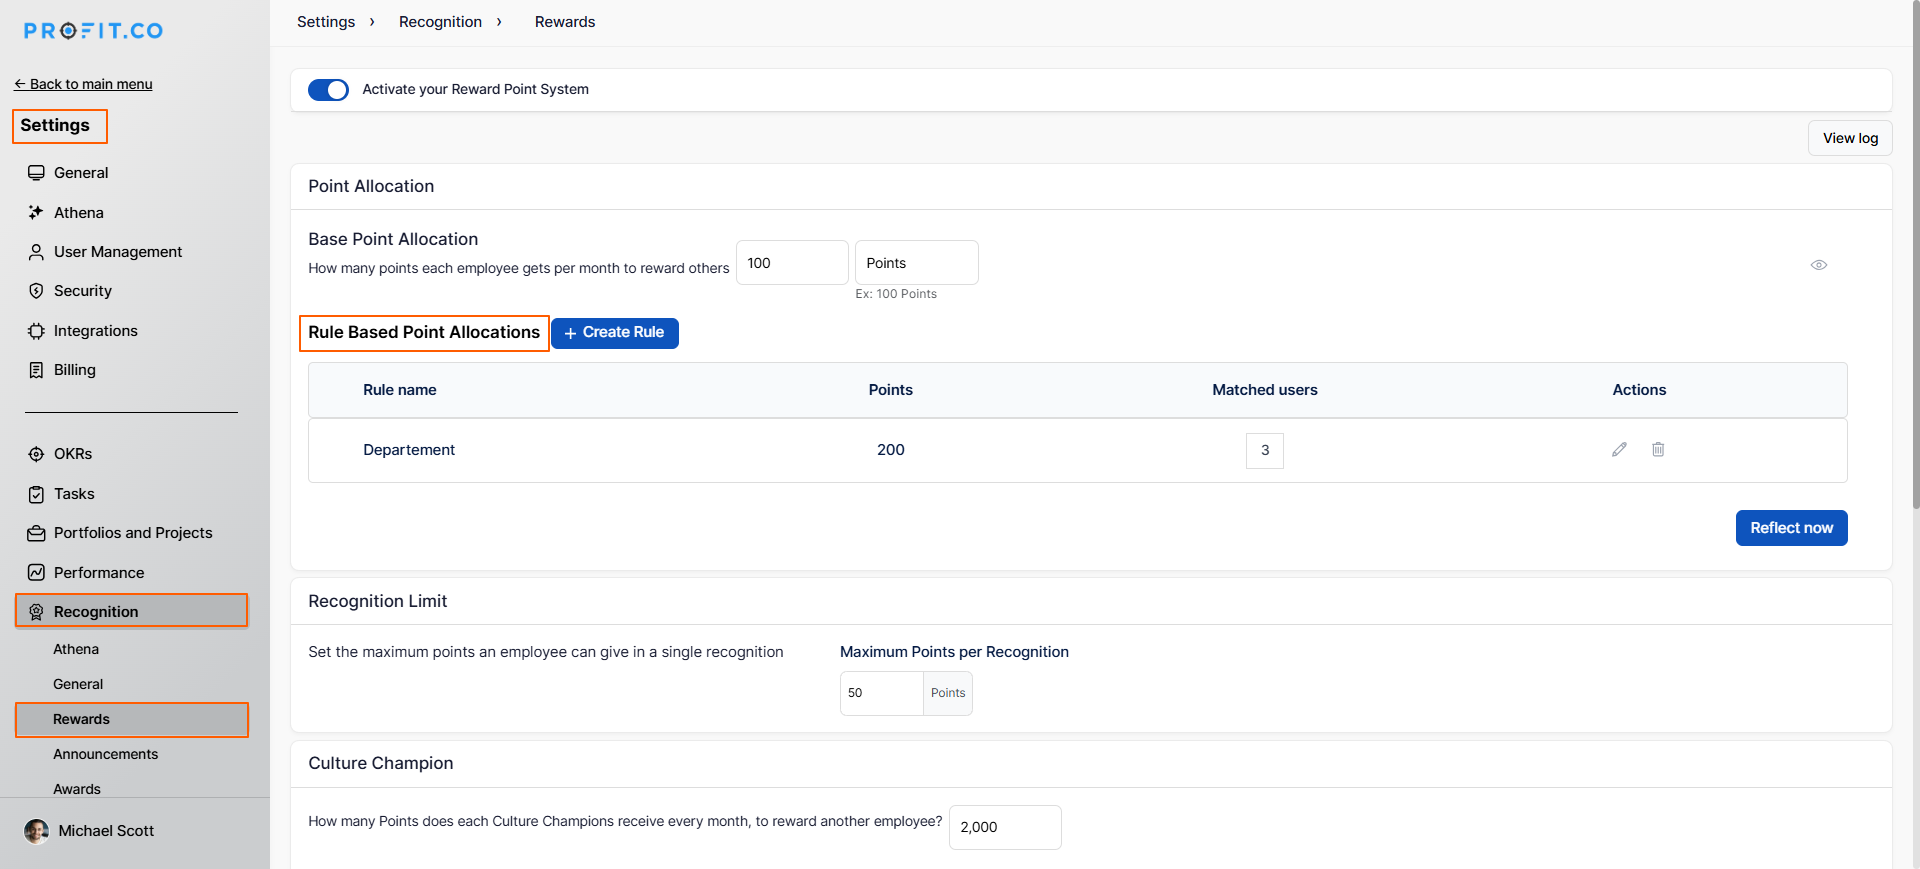Toggle off the Reward Point System switch
The width and height of the screenshot is (1920, 869).
coord(328,90)
